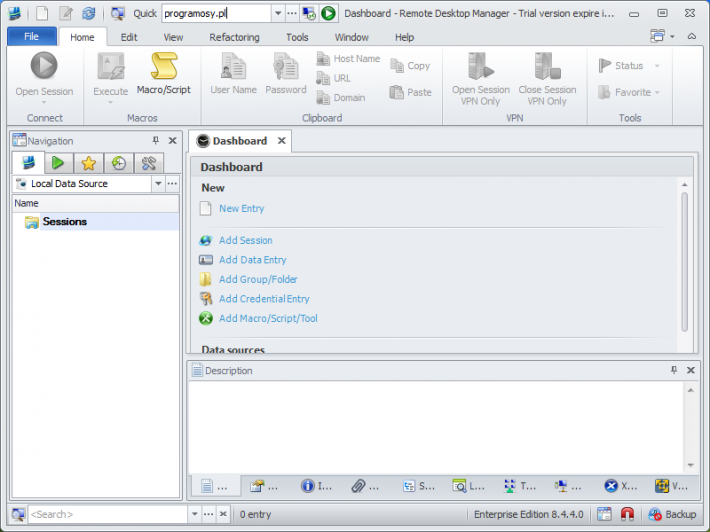Open the Favorite dropdown in Tools group

tap(657, 93)
